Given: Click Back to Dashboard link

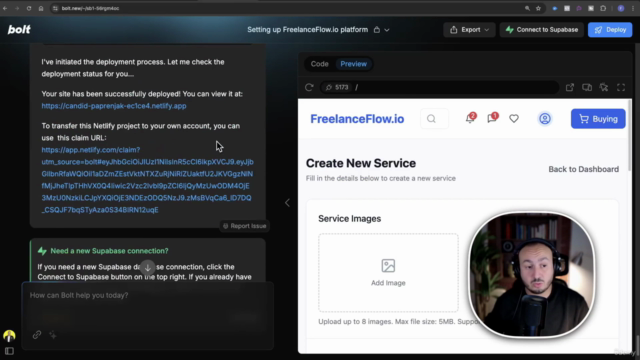Looking at the screenshot, I should [583, 169].
